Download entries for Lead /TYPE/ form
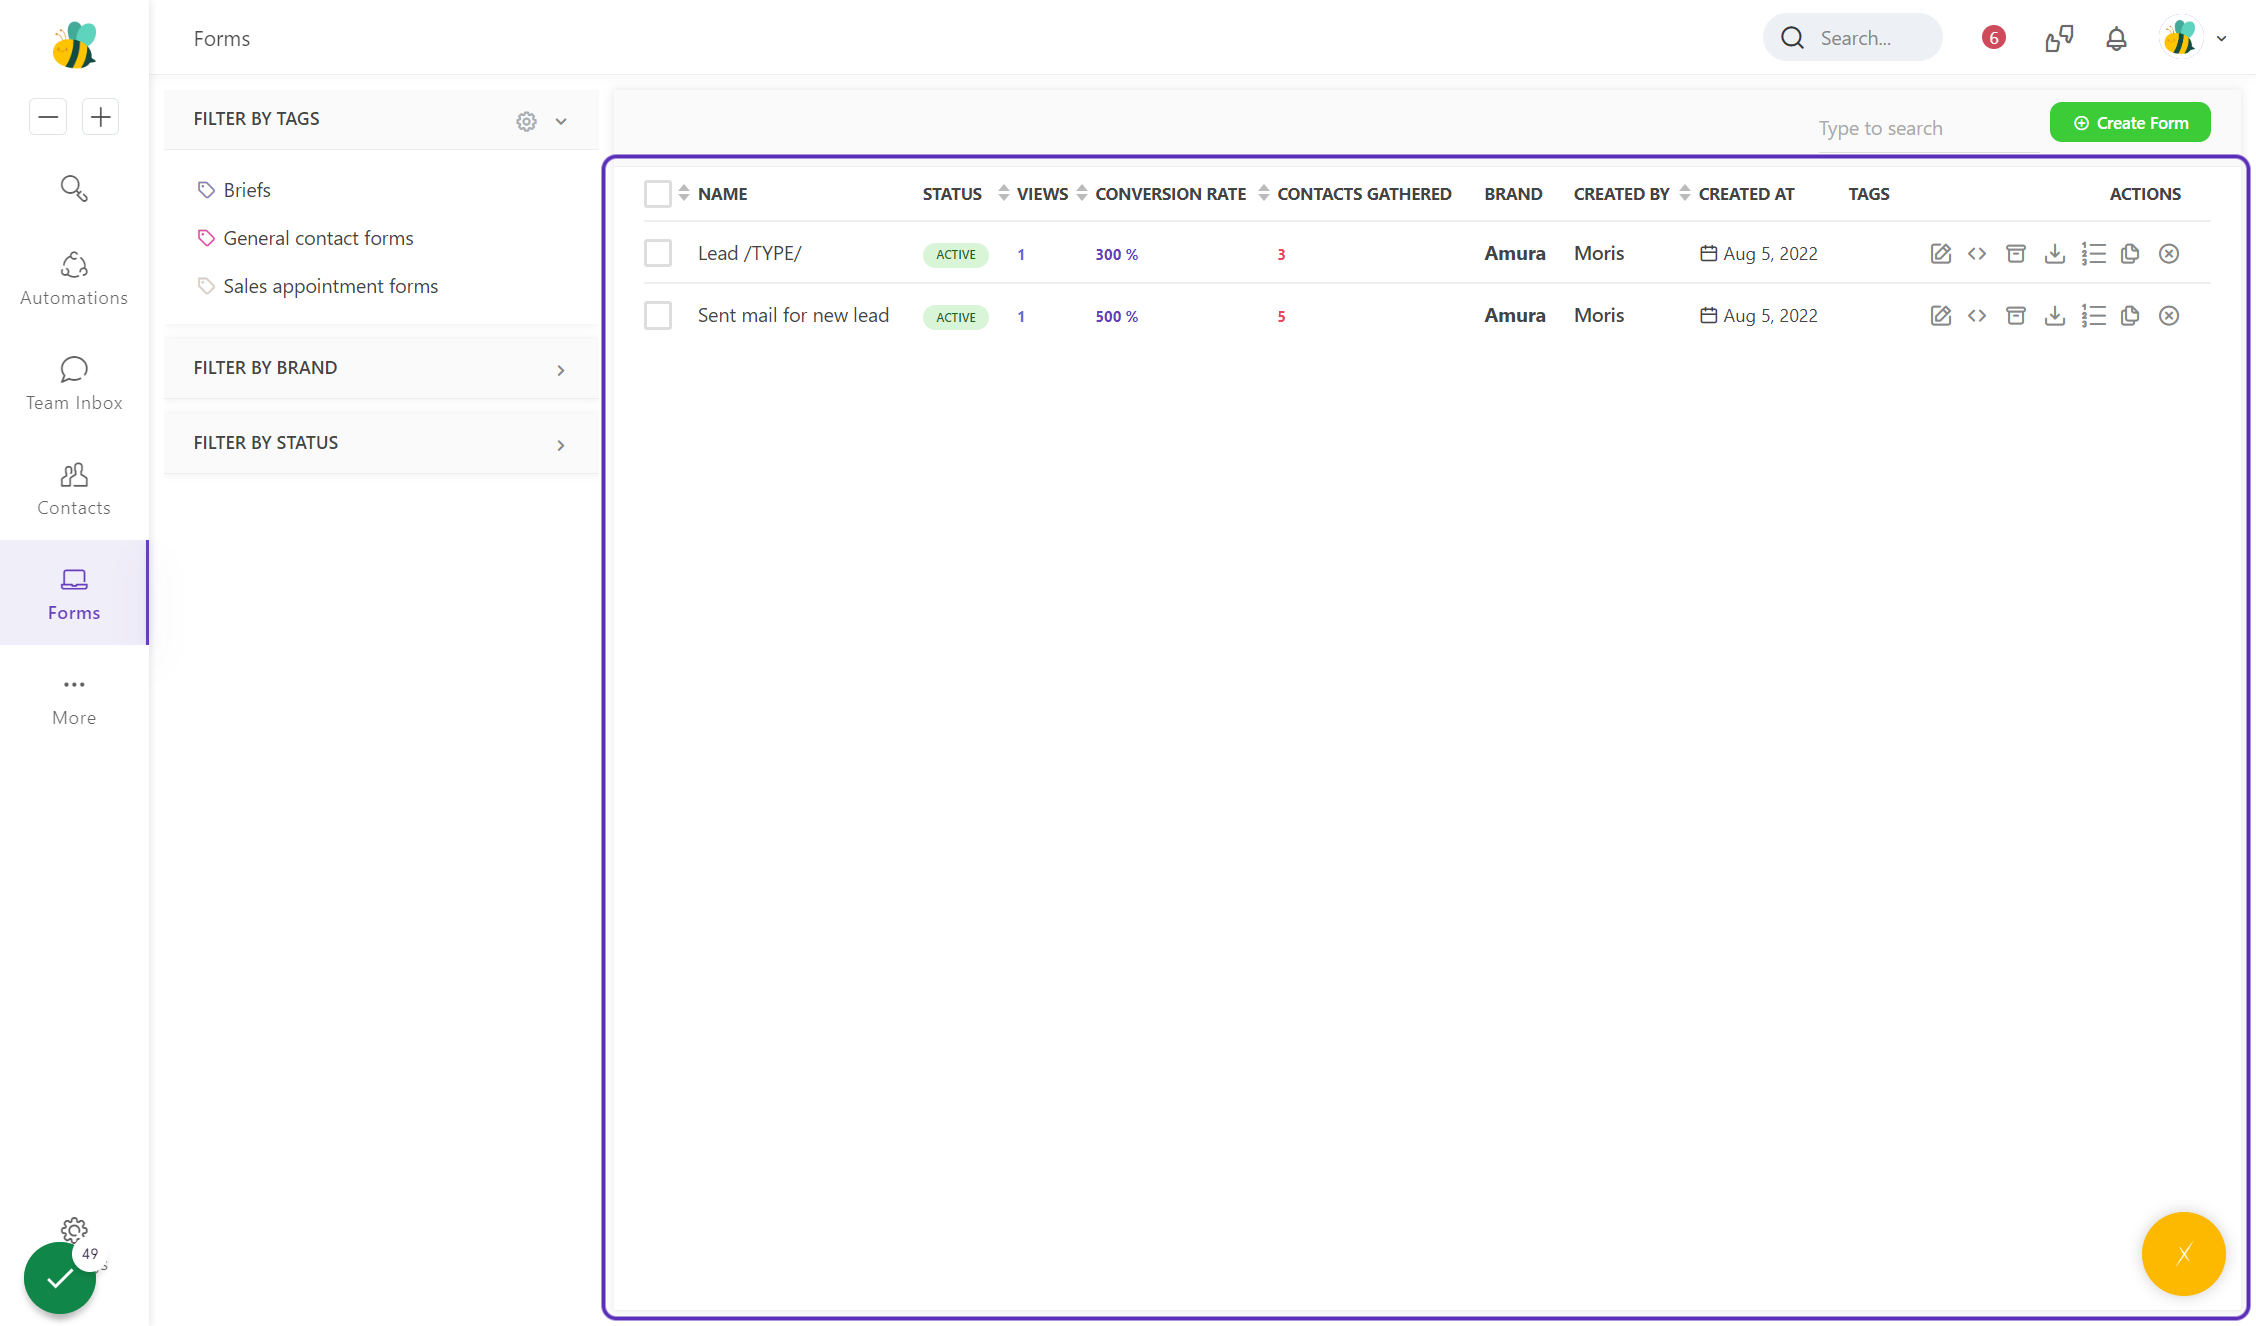This screenshot has width=2256, height=1326. pos(2055,254)
